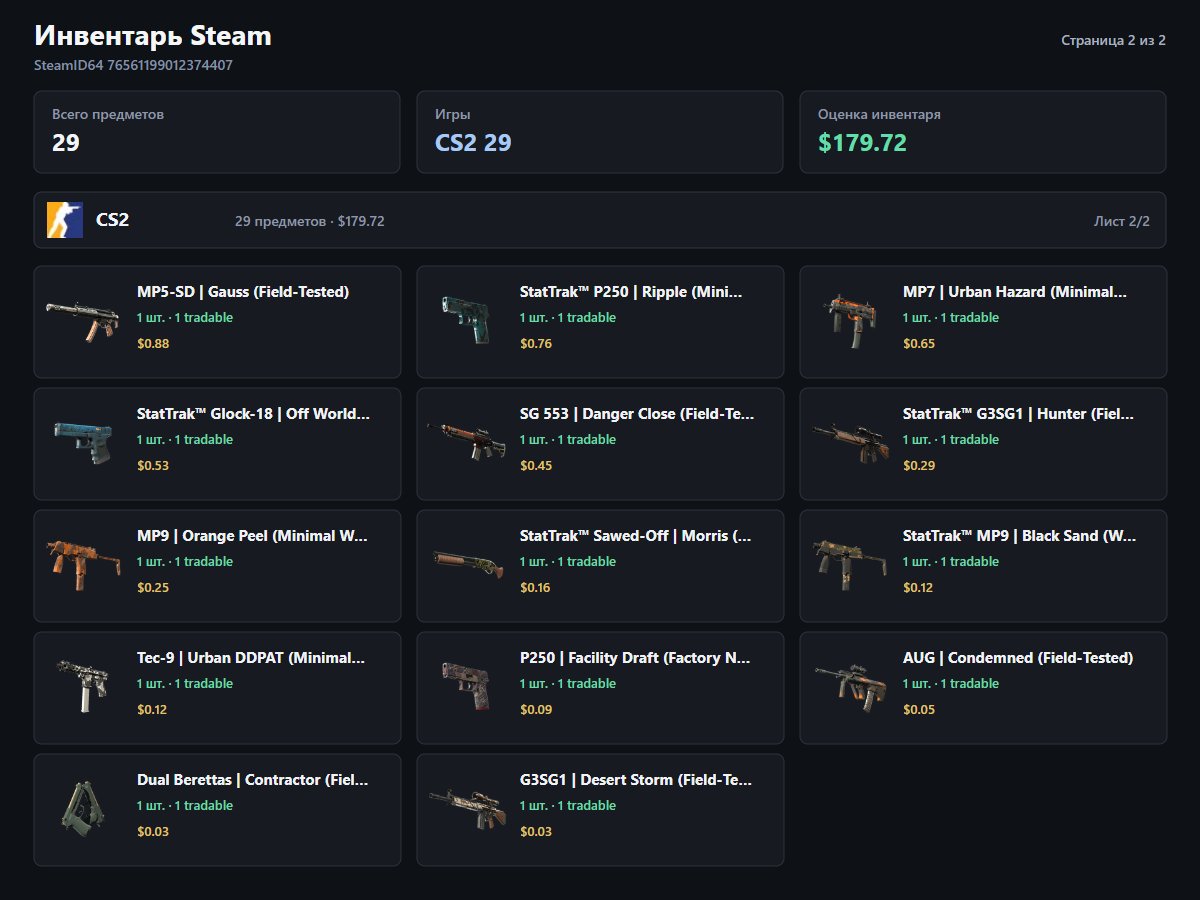Image resolution: width=1200 pixels, height=900 pixels.
Task: Click the StatTrak G3SG1 | Hunter item name
Action: pyautogui.click(x=1018, y=414)
